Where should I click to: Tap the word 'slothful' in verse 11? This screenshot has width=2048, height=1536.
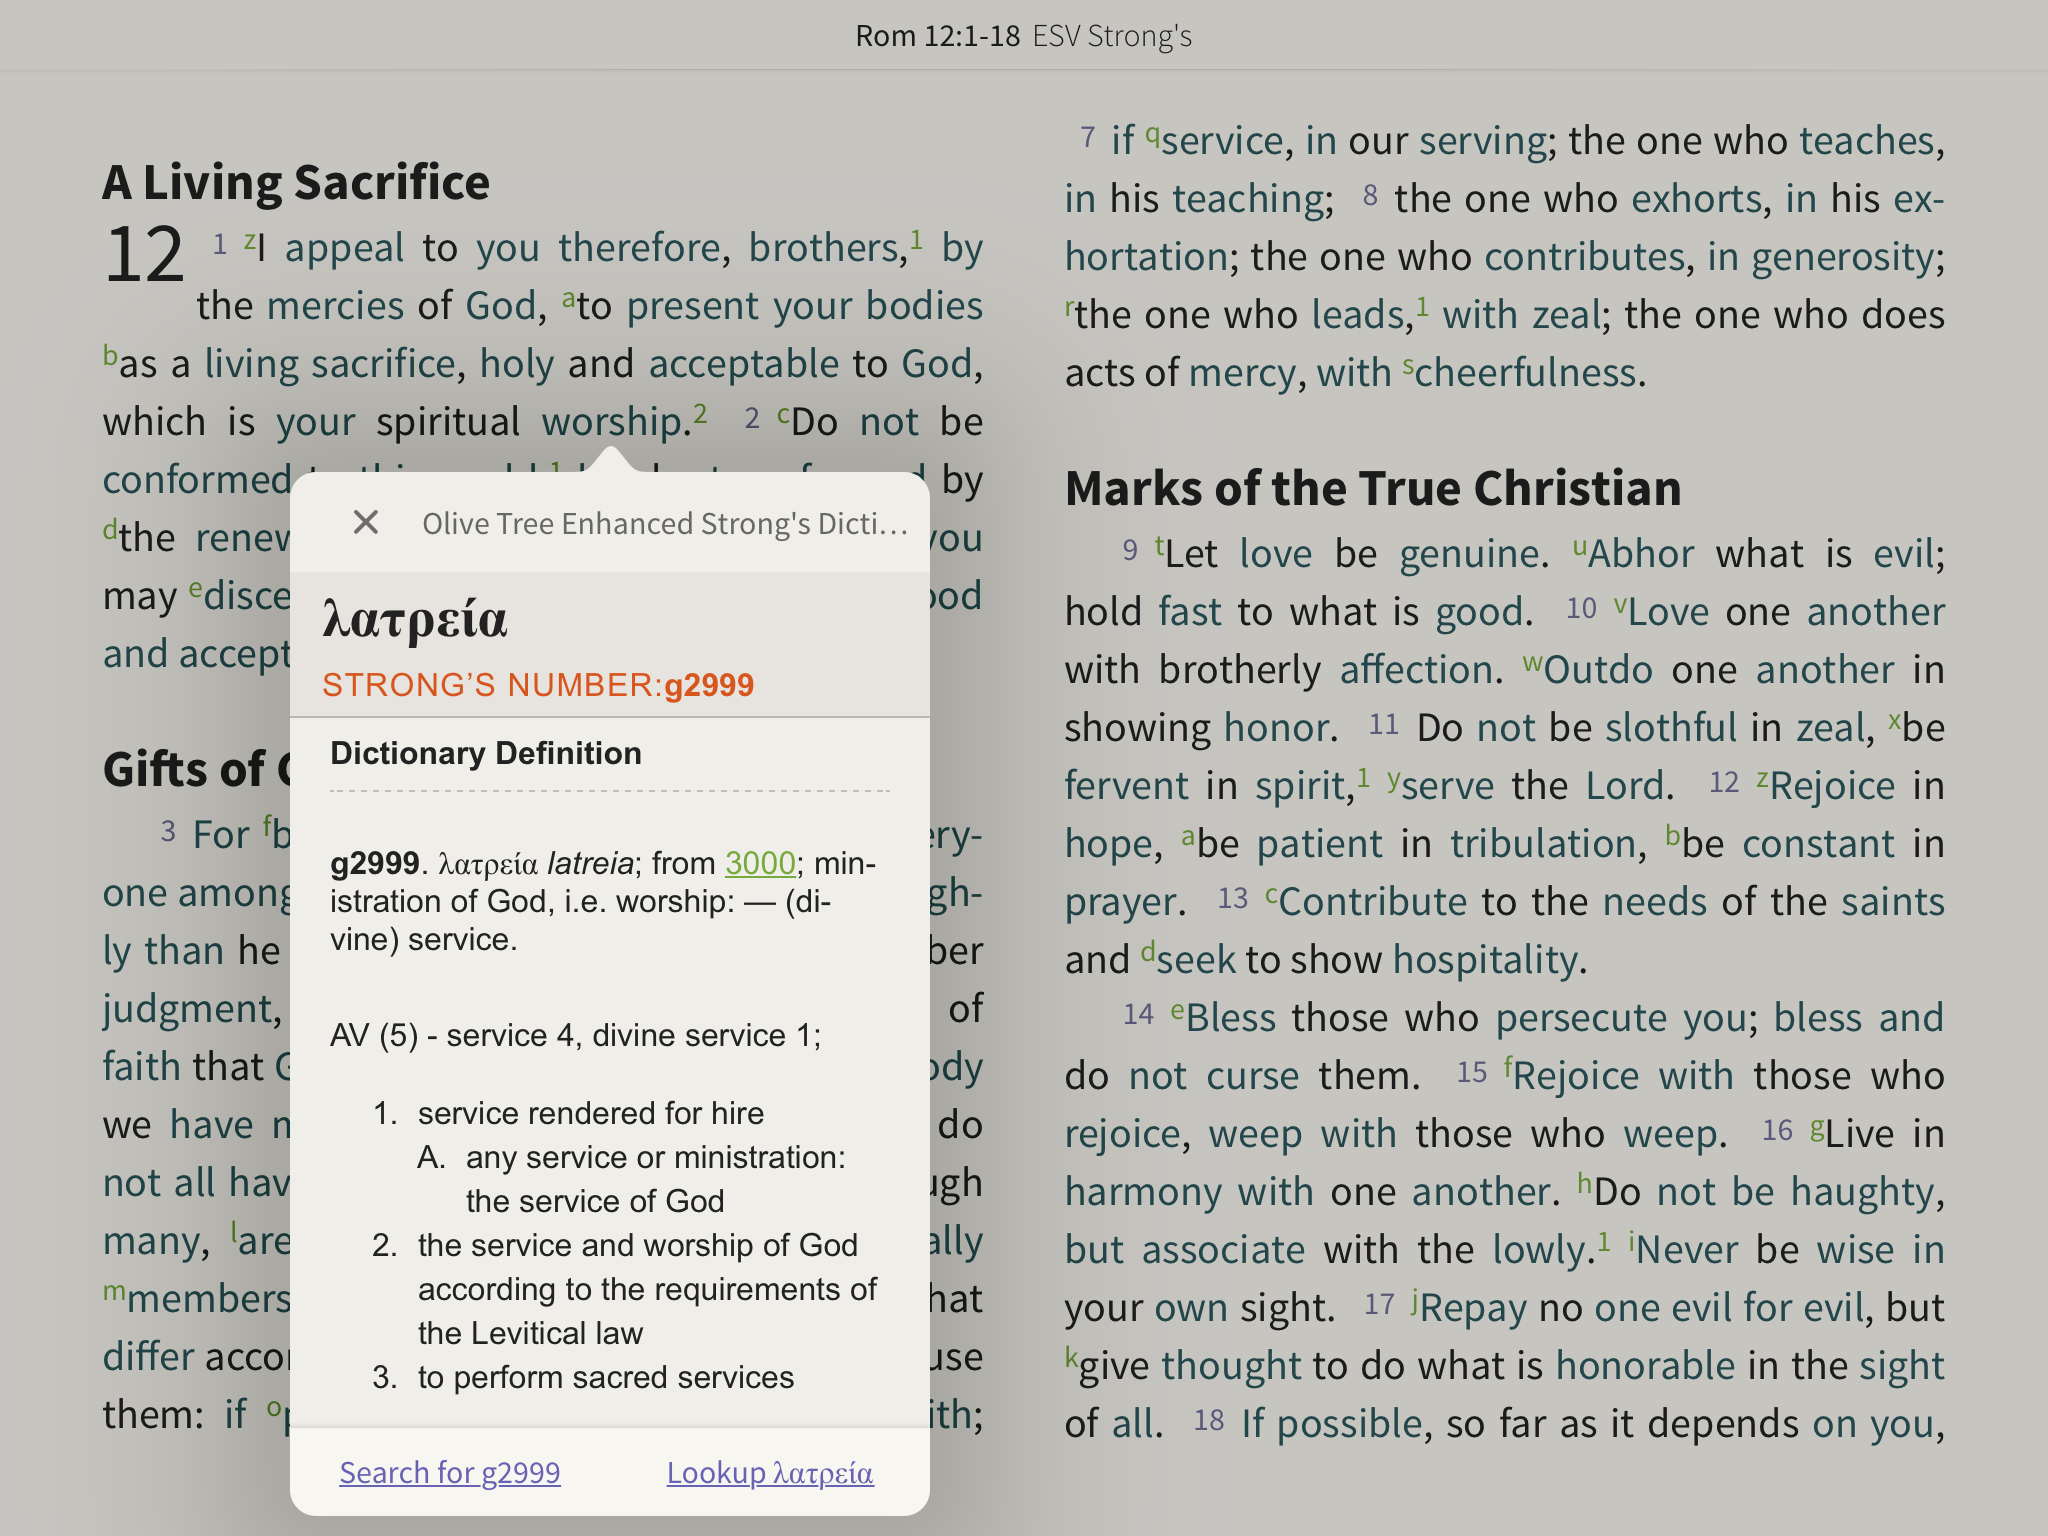[x=1671, y=727]
